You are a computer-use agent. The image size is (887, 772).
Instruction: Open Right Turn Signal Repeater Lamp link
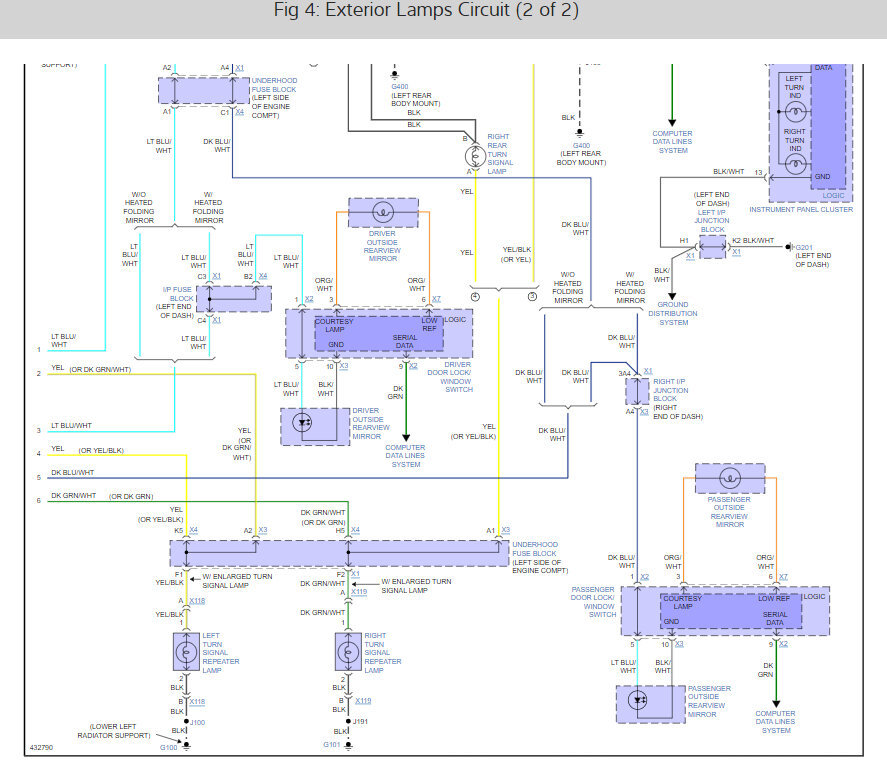click(383, 653)
